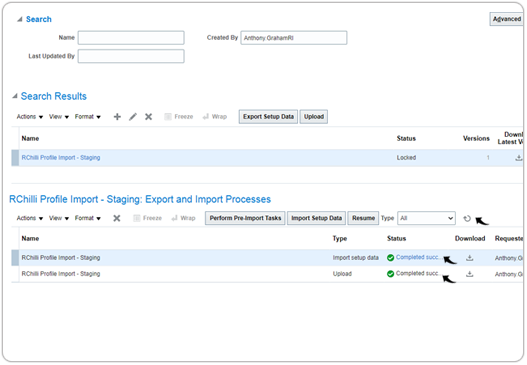Click Delete X icon in Search Results toolbar
The height and width of the screenshot is (365, 527).
pos(148,117)
